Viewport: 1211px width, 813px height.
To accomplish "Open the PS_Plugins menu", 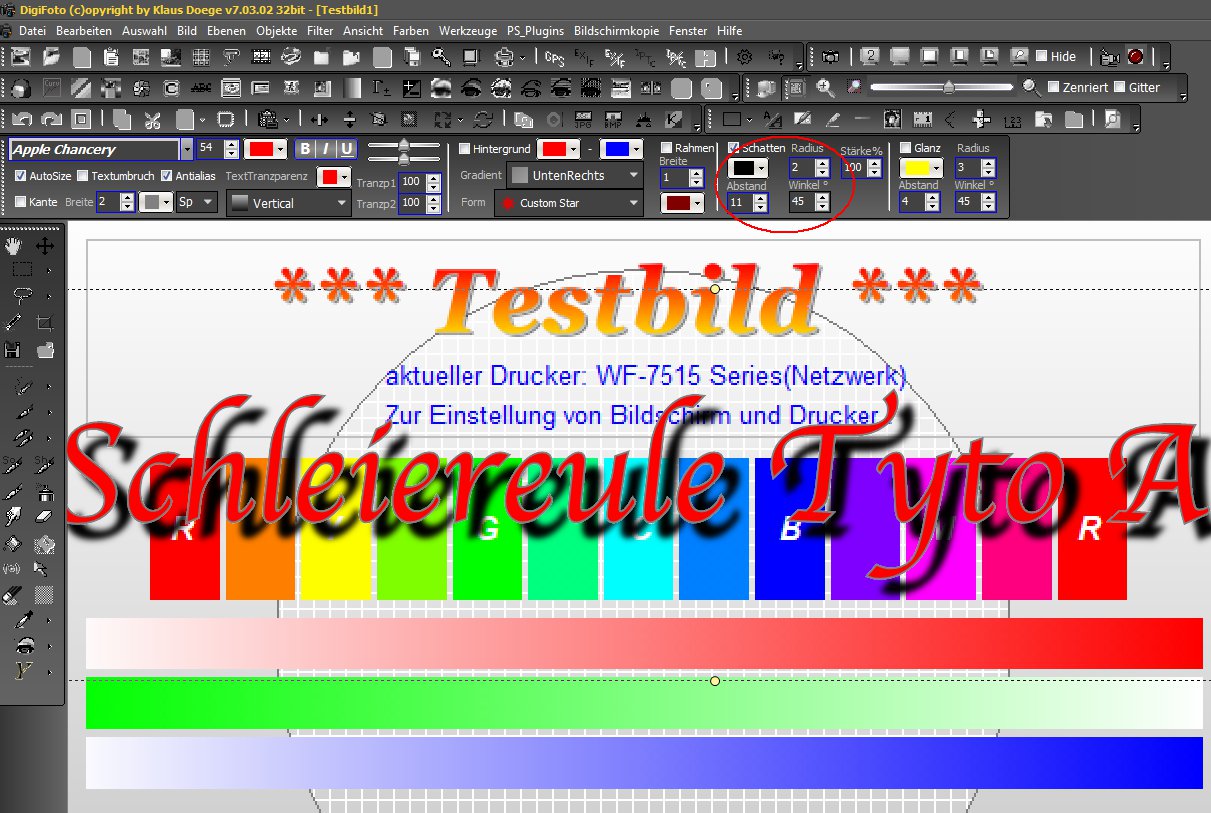I will click(535, 31).
